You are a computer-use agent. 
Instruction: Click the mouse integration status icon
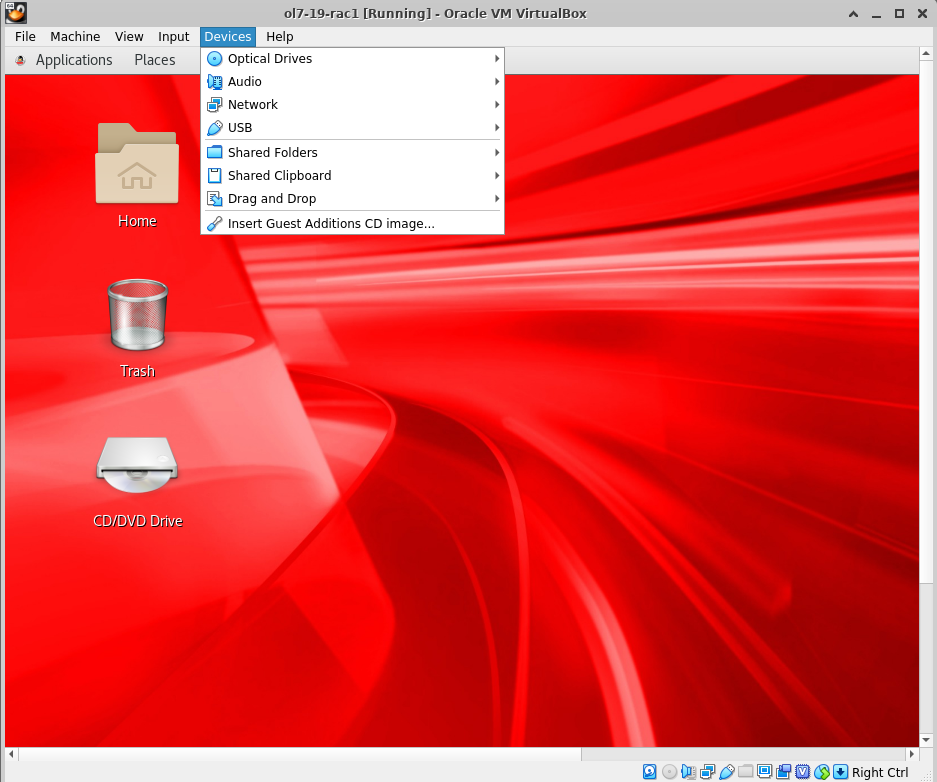point(822,772)
